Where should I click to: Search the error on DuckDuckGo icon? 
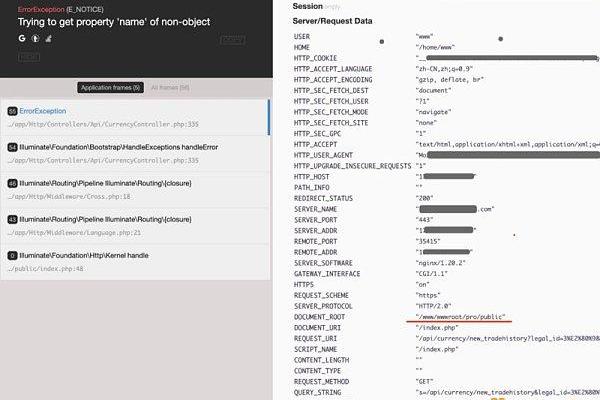(35, 38)
